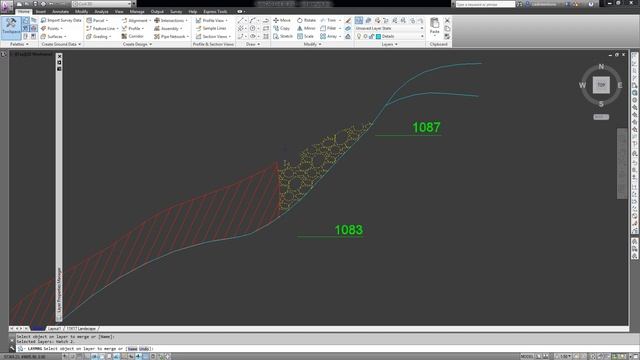Toggle layer freeze sun icon
This screenshot has width=640, height=360.
pyautogui.click(x=365, y=36)
